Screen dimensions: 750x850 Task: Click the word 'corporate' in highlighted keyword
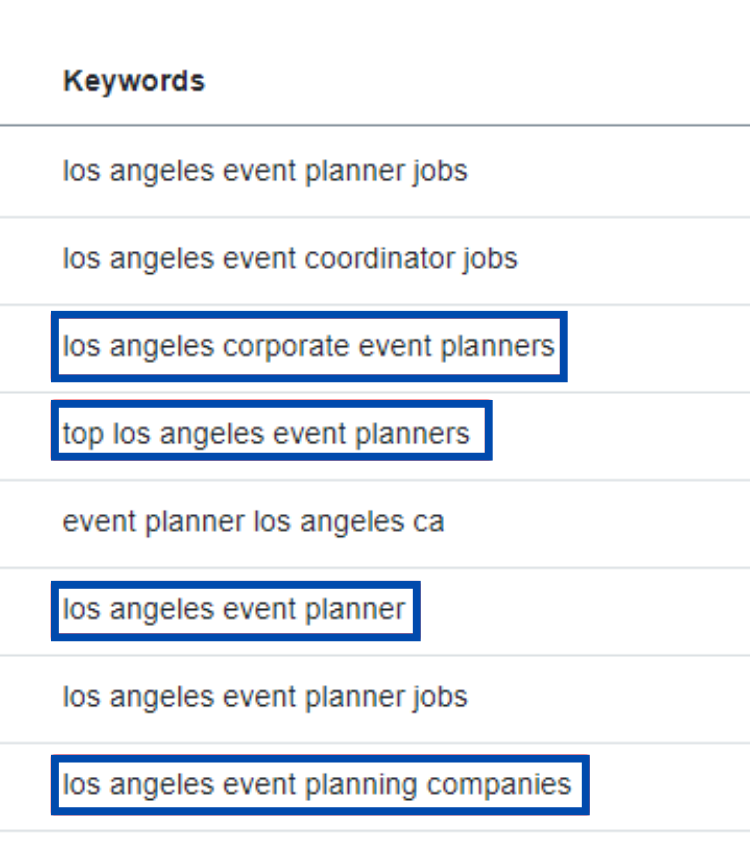286,347
